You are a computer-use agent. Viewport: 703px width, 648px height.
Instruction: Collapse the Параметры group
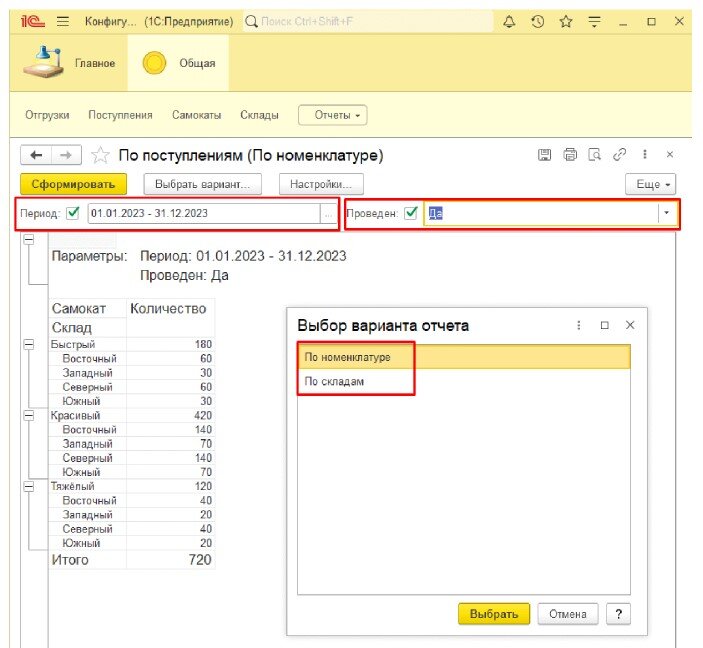29,239
